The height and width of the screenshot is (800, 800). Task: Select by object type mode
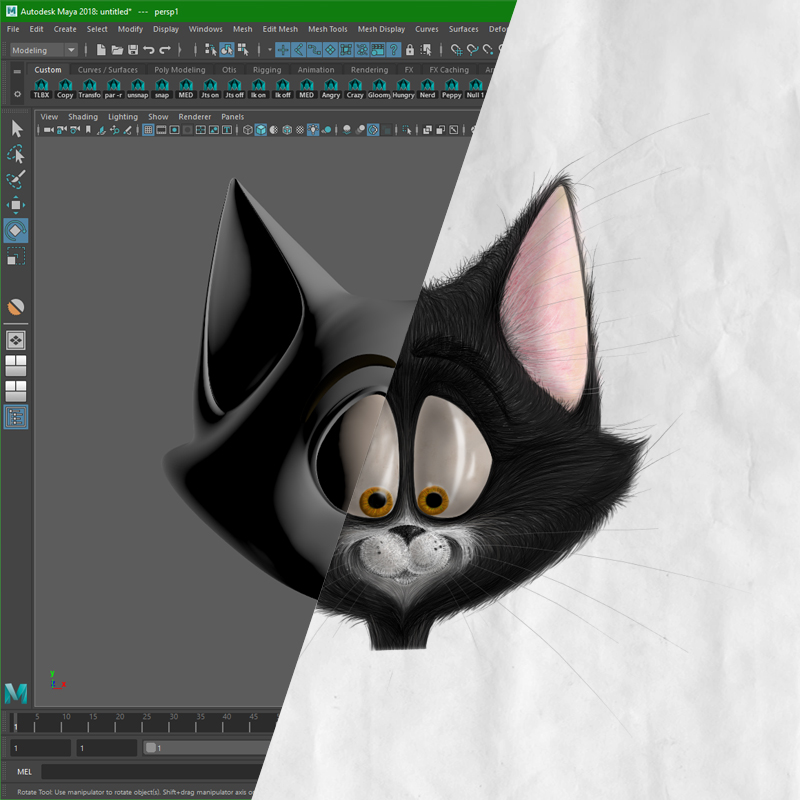click(x=227, y=49)
